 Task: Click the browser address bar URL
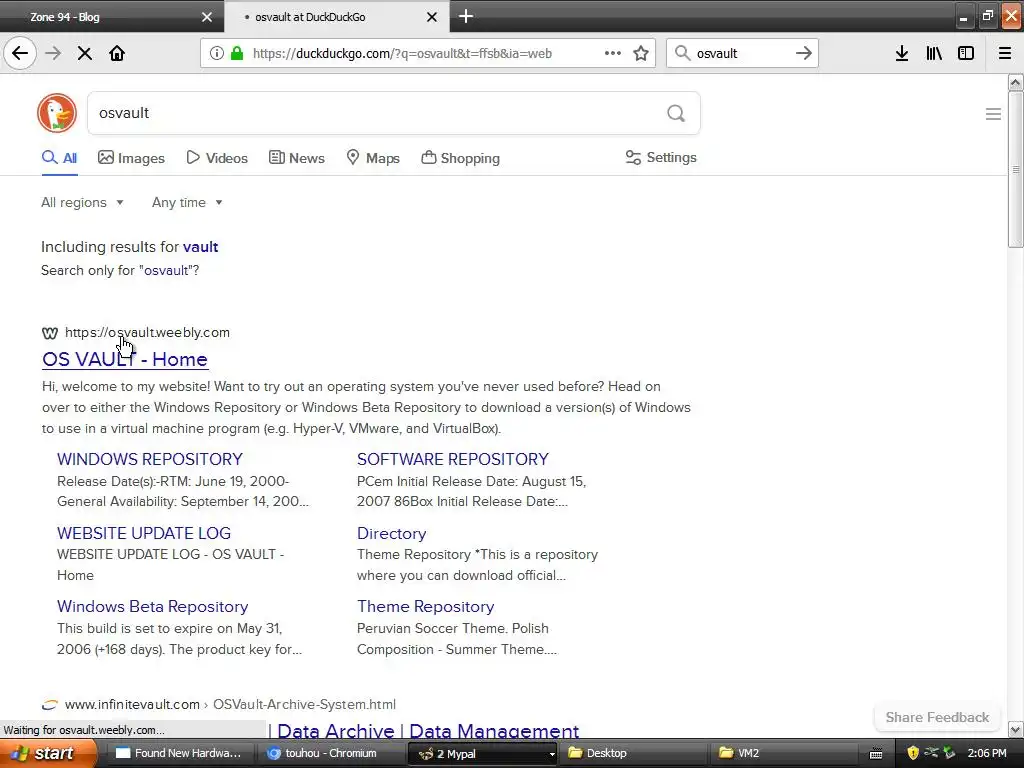pos(402,53)
